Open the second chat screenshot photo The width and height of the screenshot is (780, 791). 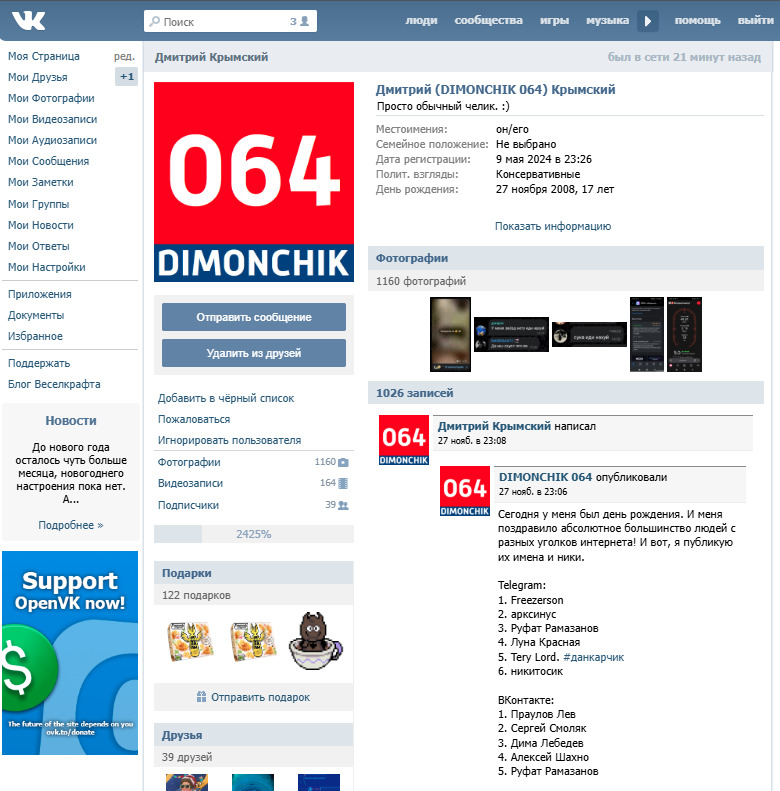(511, 334)
